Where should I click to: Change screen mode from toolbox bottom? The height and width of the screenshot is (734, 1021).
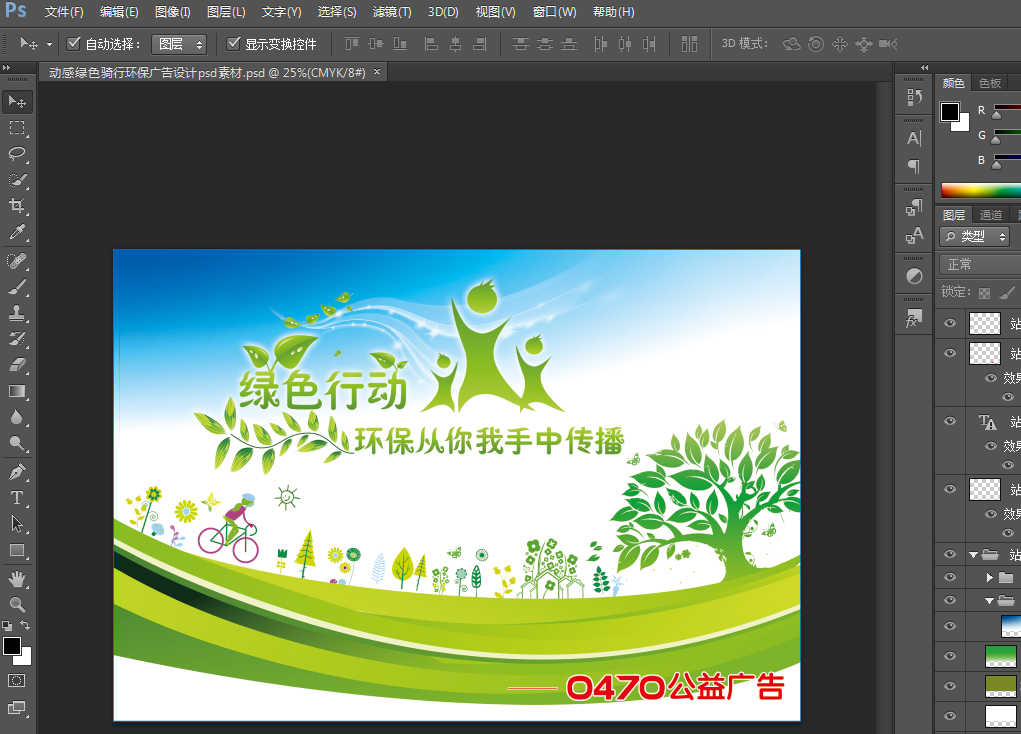[x=16, y=708]
